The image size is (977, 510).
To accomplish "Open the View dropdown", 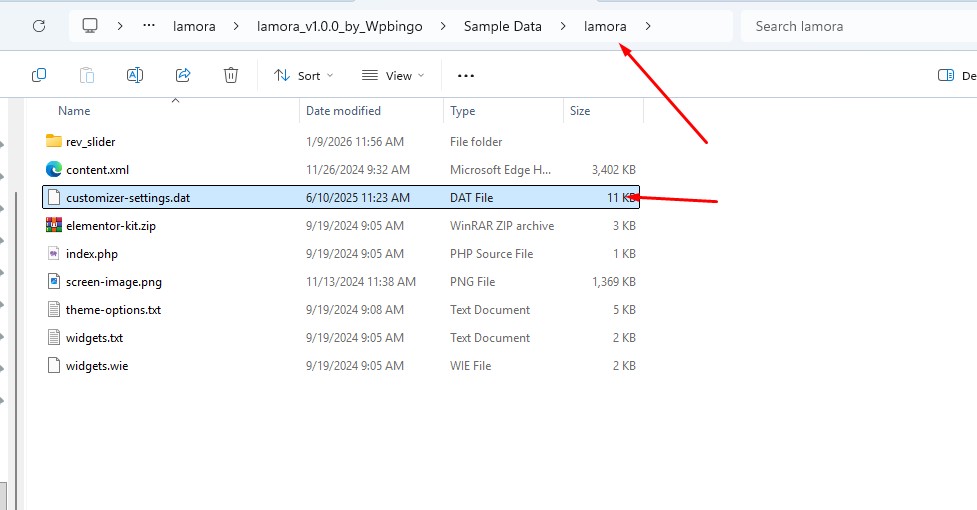I will click(393, 75).
